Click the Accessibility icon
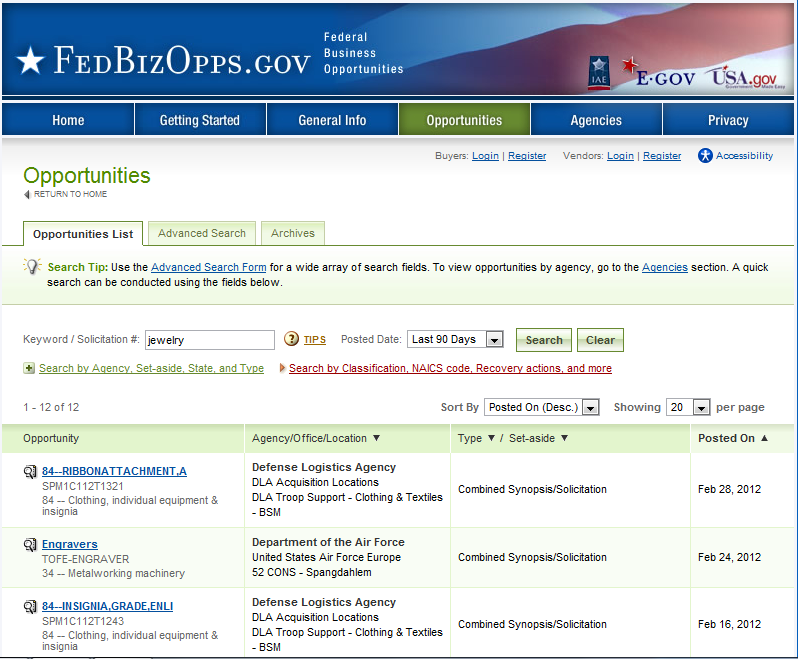 (x=705, y=155)
